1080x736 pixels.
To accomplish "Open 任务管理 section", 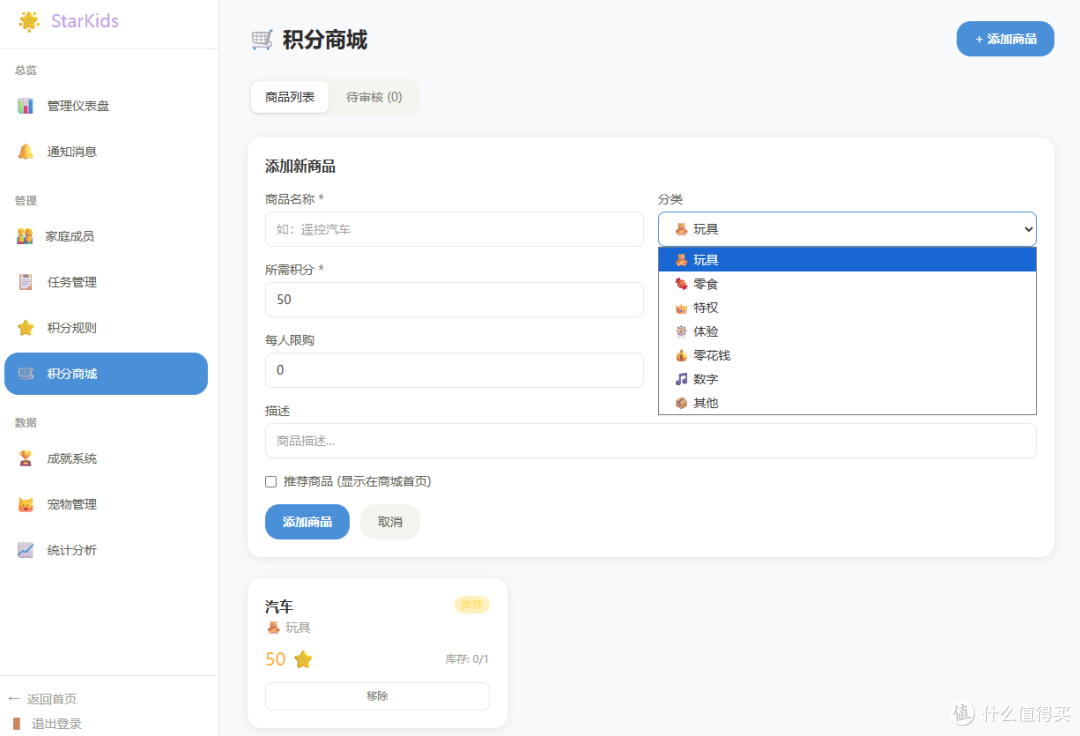I will 106,282.
